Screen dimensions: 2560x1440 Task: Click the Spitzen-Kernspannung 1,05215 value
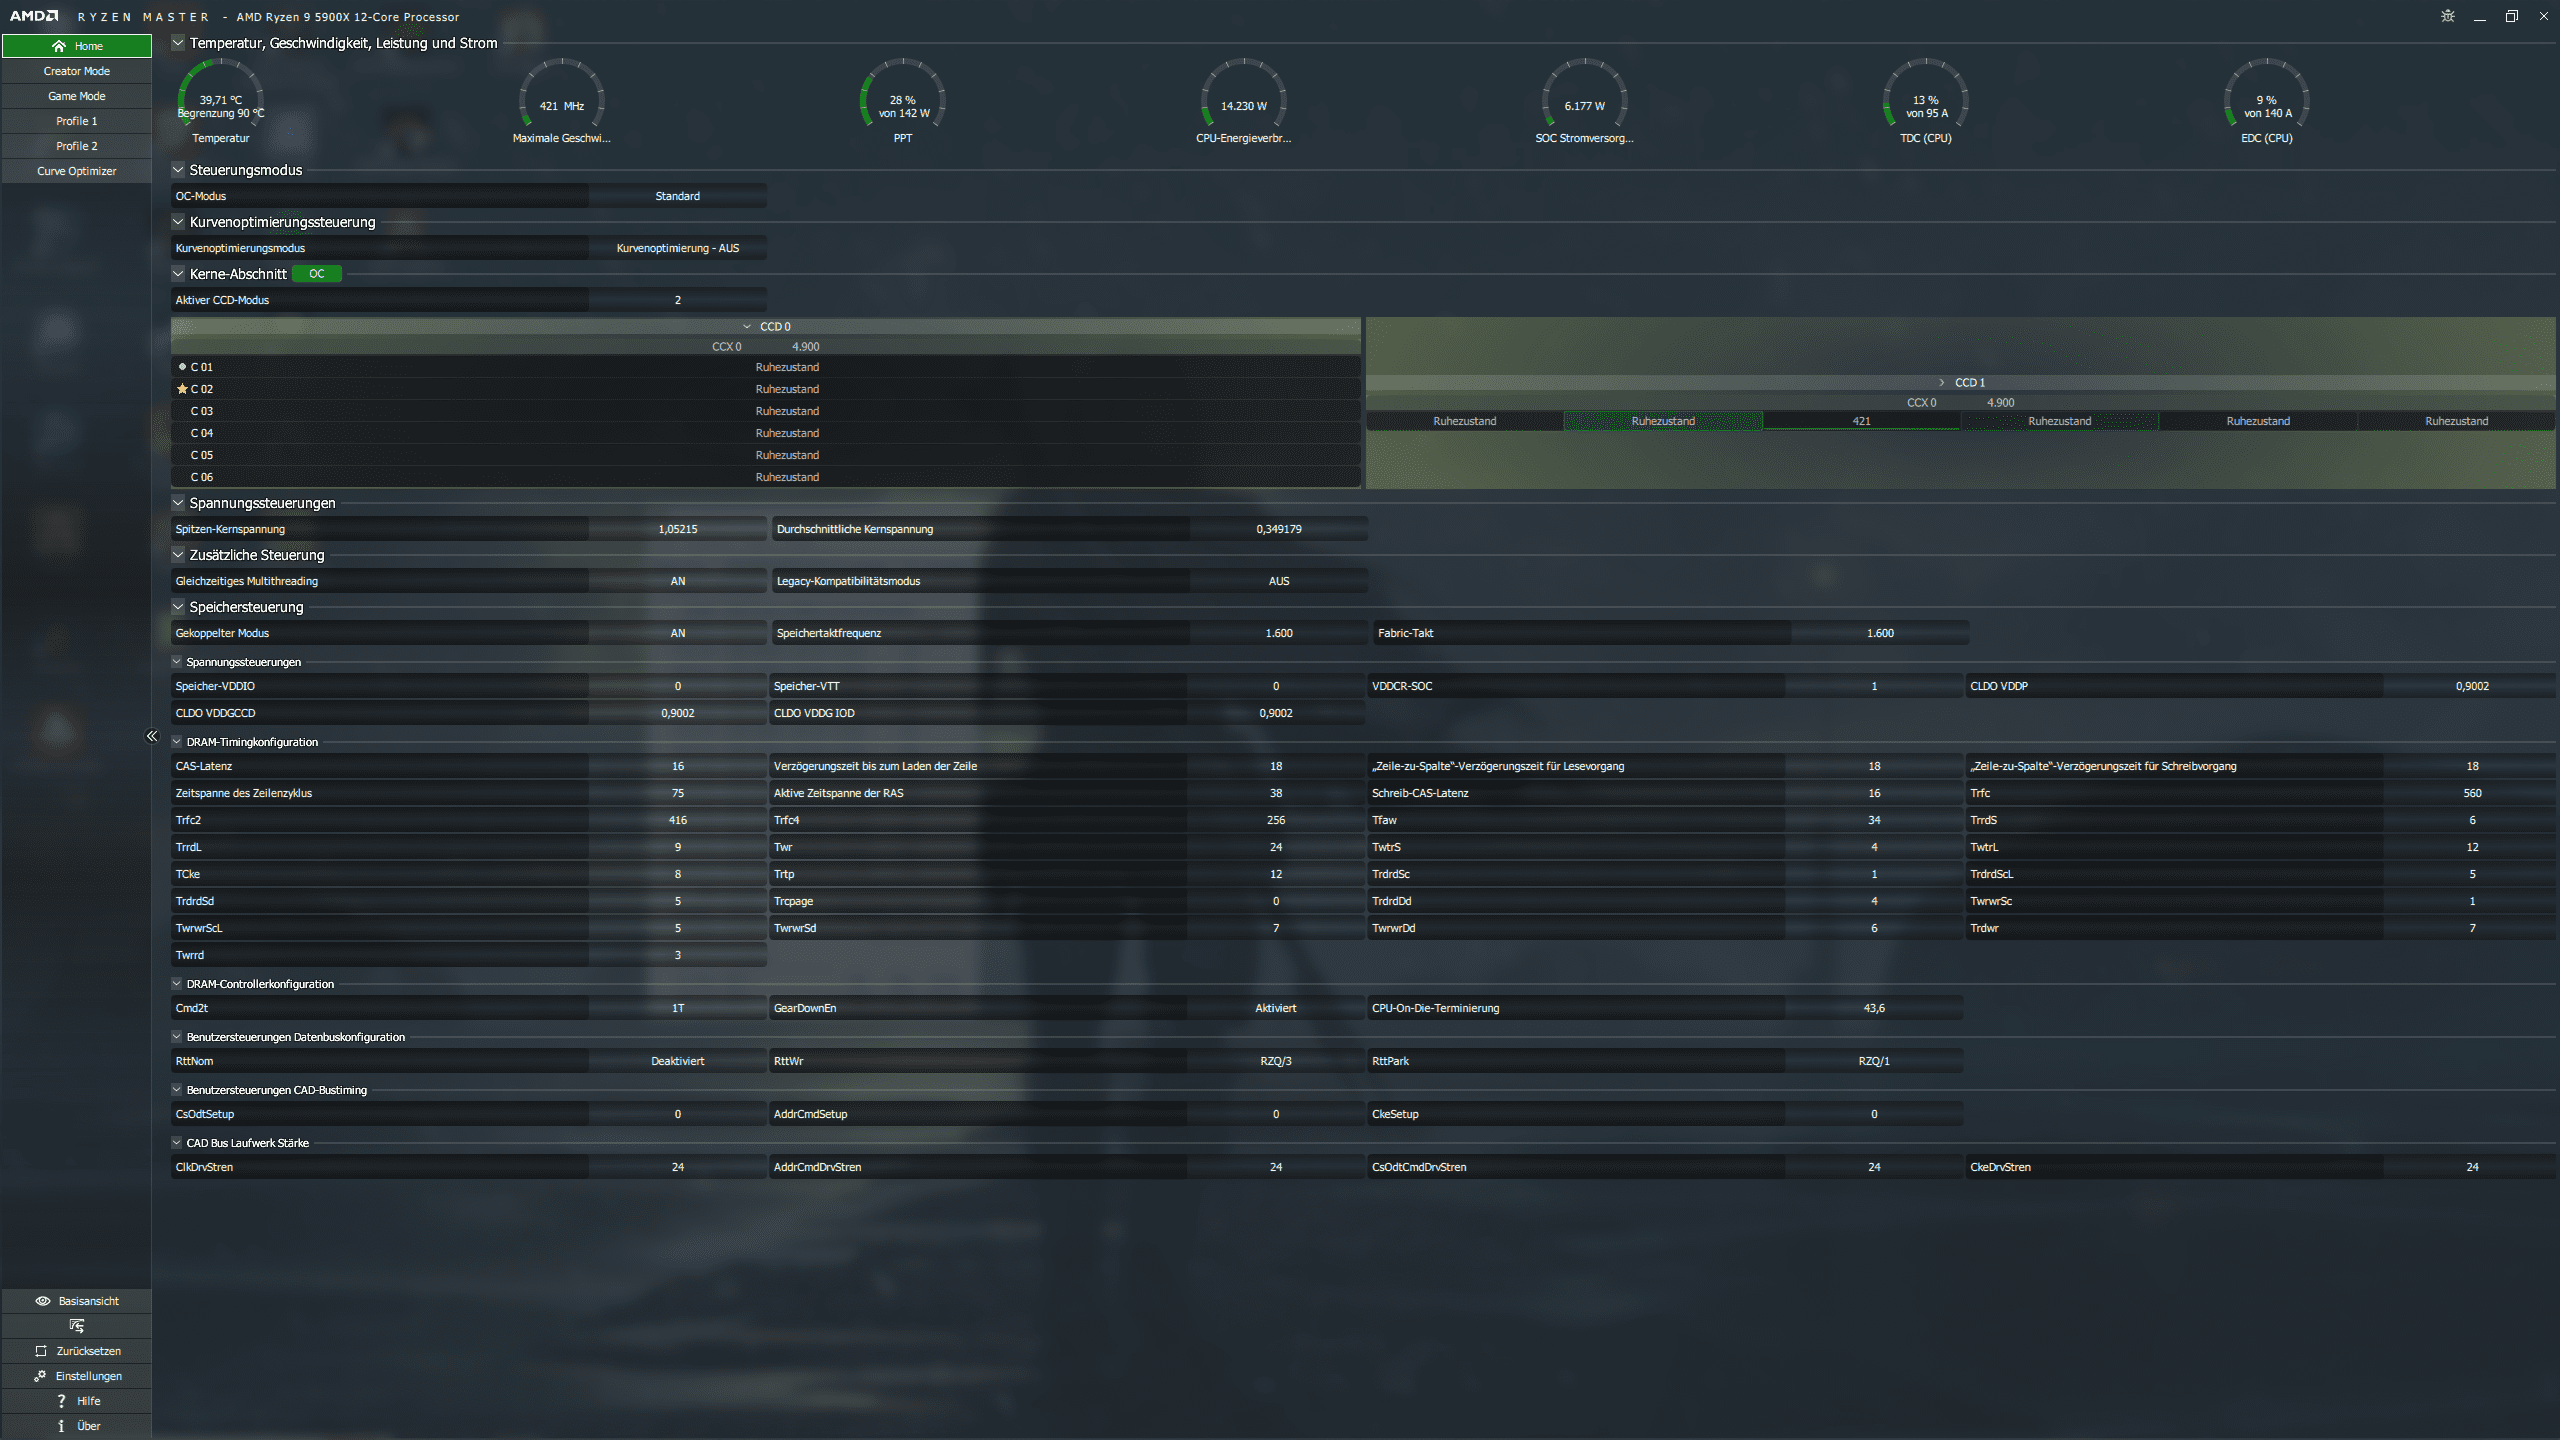click(x=678, y=529)
